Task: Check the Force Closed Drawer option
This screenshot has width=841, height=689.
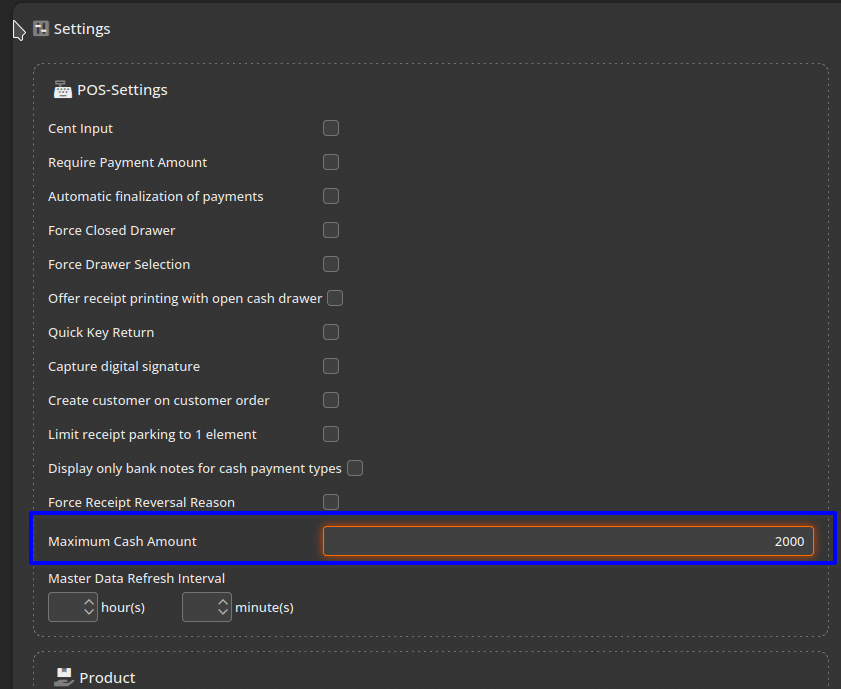Action: [x=331, y=230]
